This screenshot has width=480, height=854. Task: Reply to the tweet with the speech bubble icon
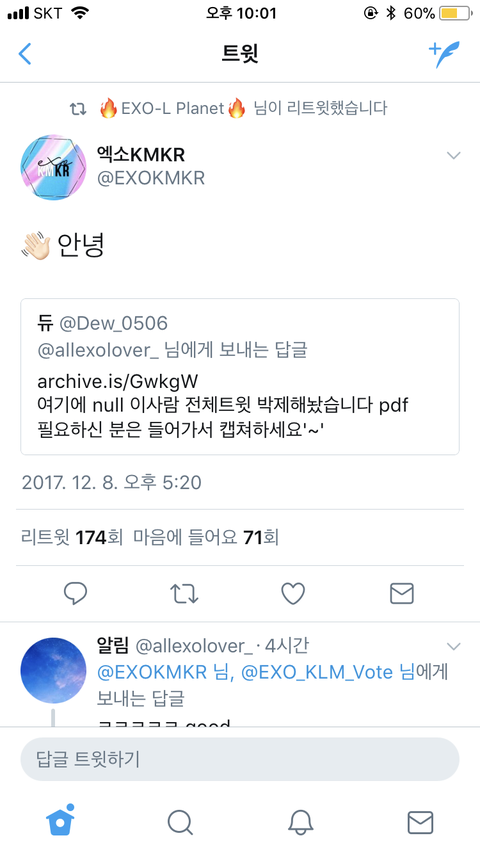tap(76, 594)
